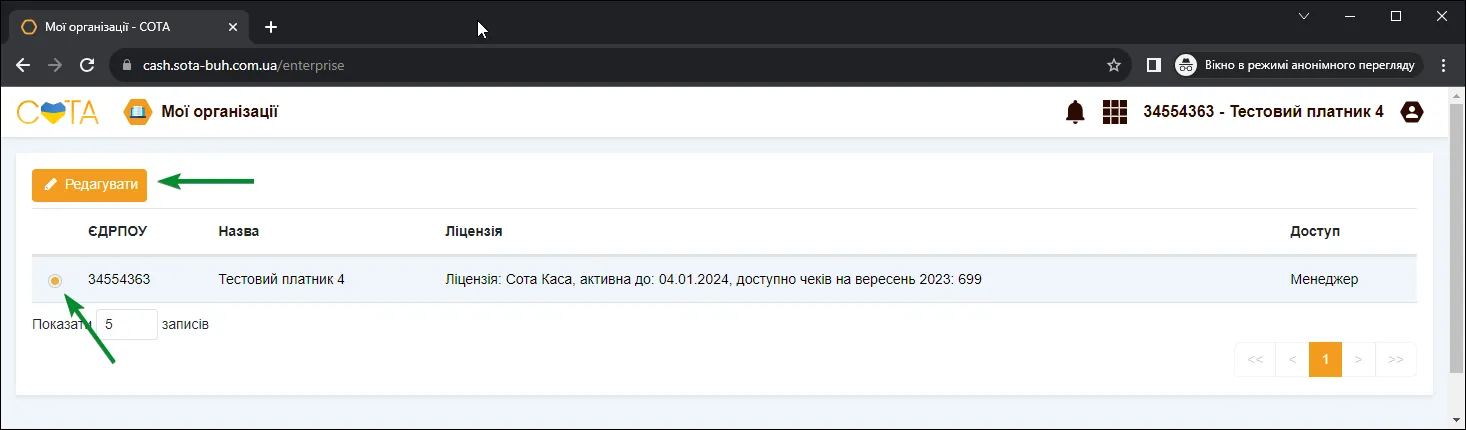Viewport: 1466px width, 430px height.
Task: Click the browser forward arrow
Action: click(x=55, y=65)
